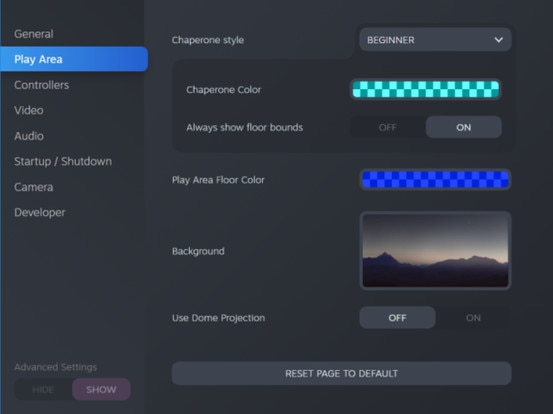The image size is (553, 414).
Task: Select ON for Always show floor bounds
Action: (x=463, y=127)
